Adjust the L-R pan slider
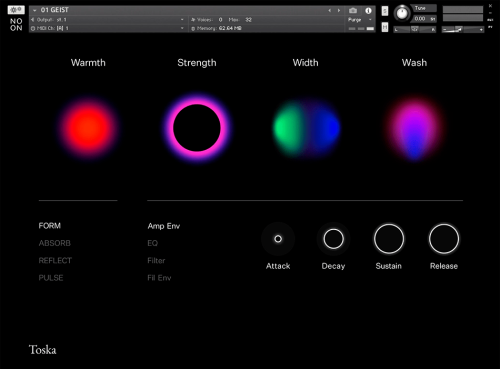This screenshot has height=369, width=500. [x=415, y=30]
